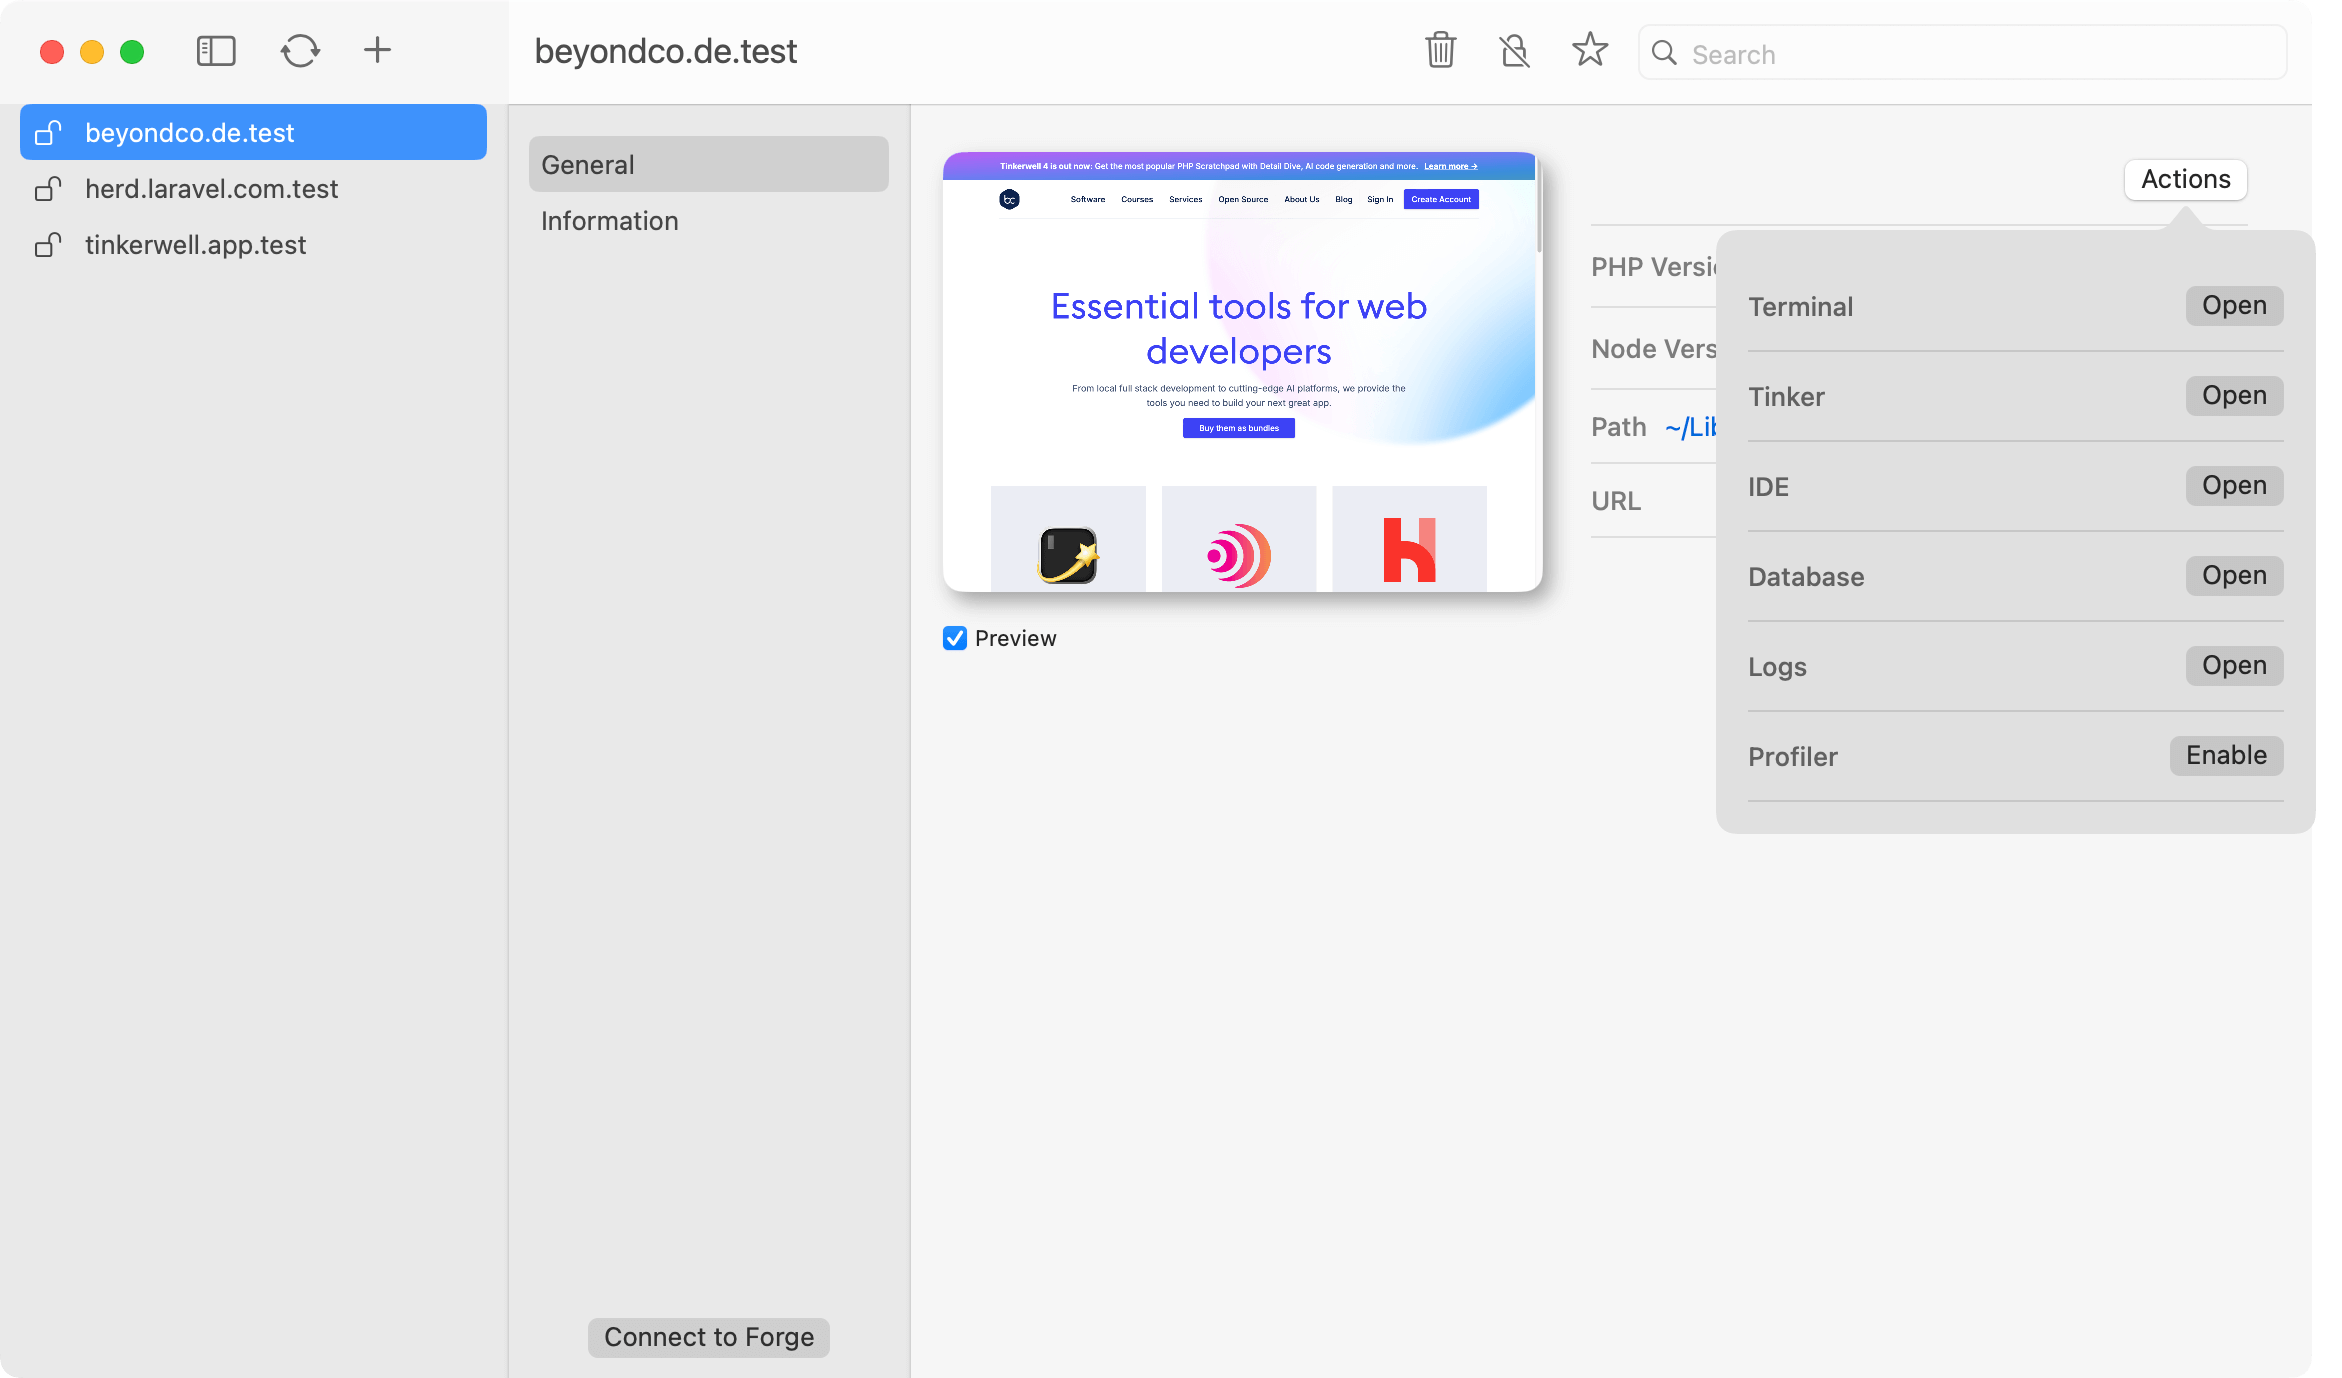Add a new site with plus icon
The width and height of the screenshot is (2342, 1378).
click(x=377, y=50)
